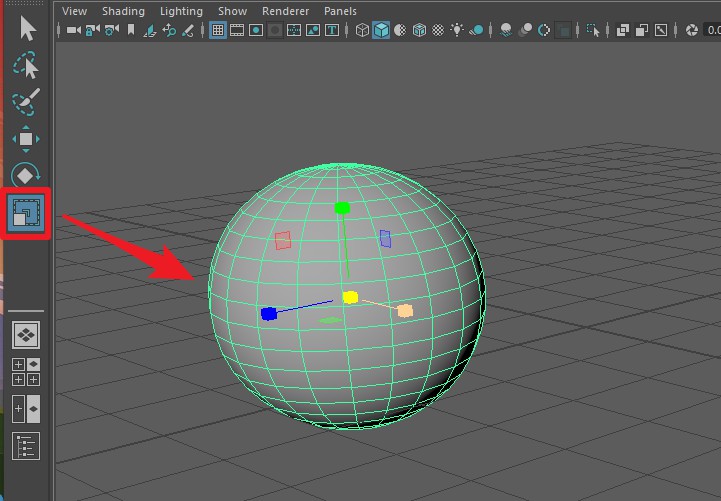Open the View menu

pyautogui.click(x=74, y=11)
